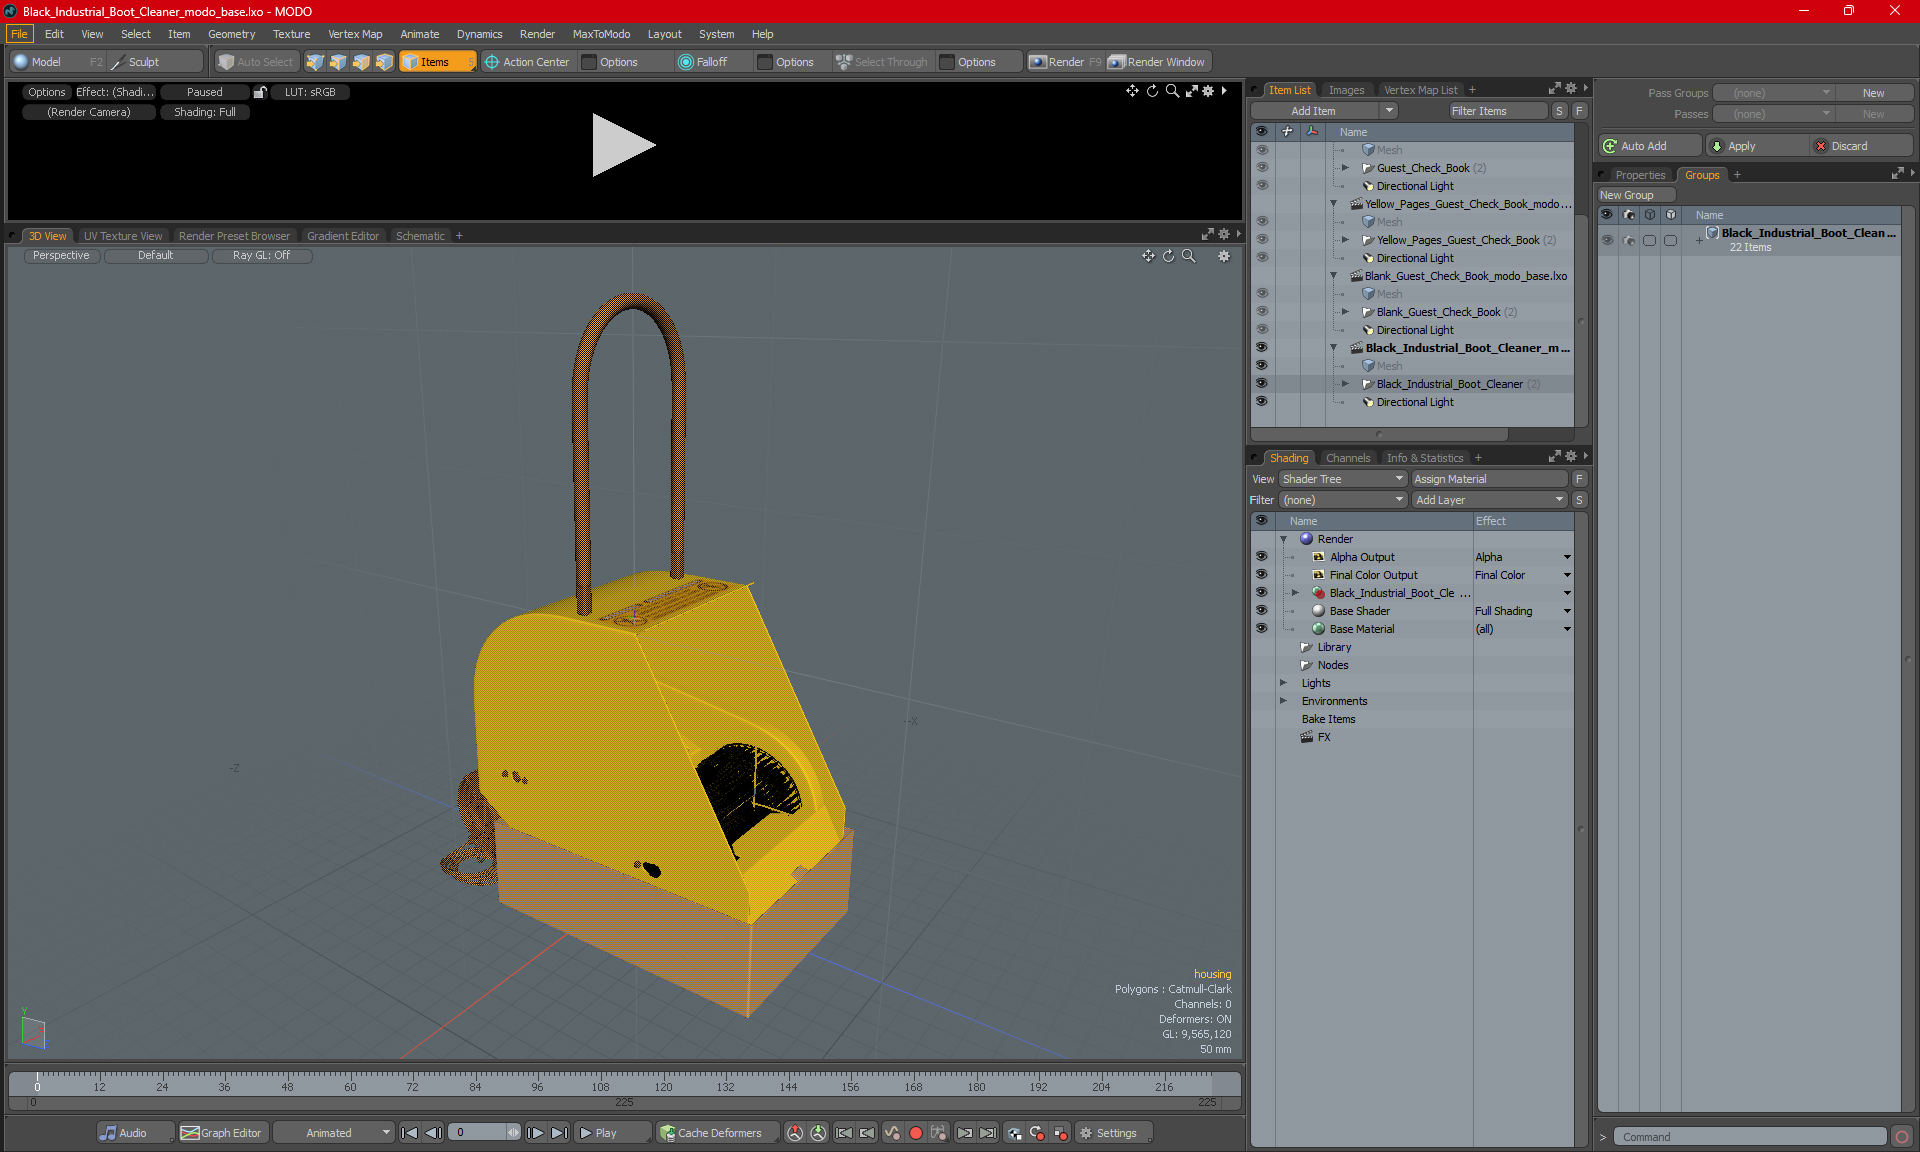The image size is (1920, 1152).
Task: Open the timeline Settings gear
Action: [1108, 1133]
